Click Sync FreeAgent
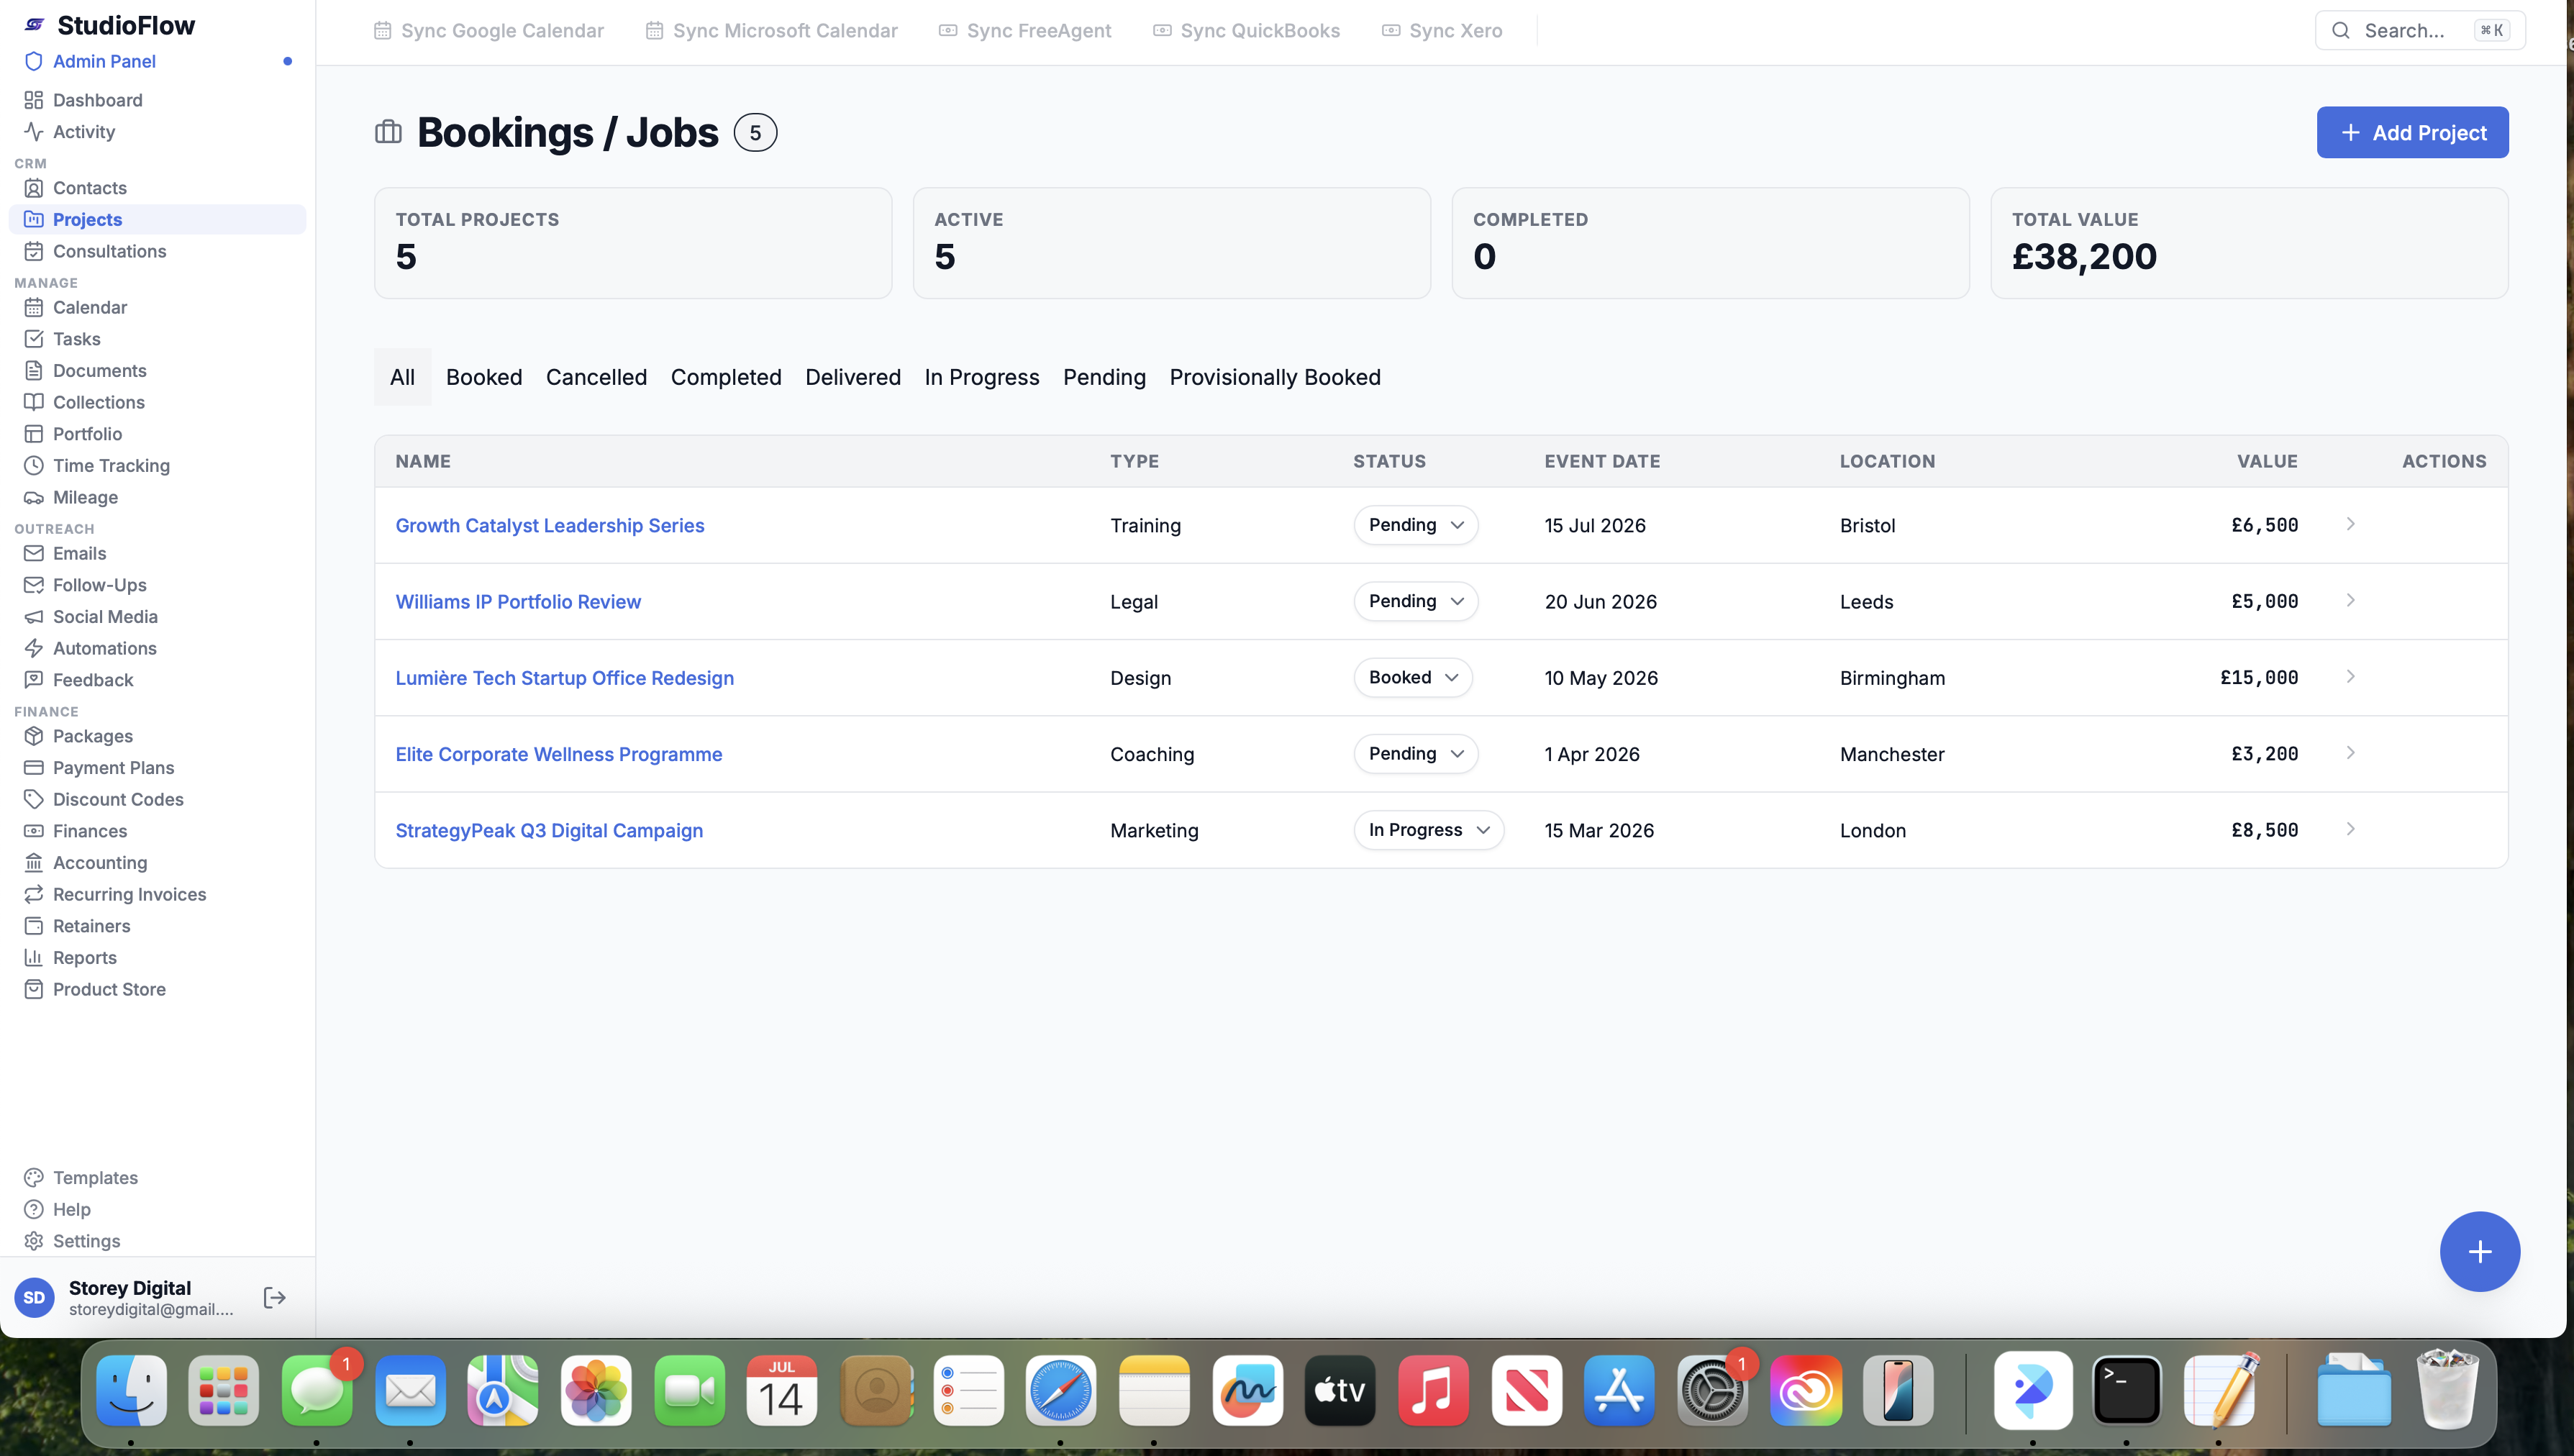The image size is (2574, 1456). pos(1025,31)
